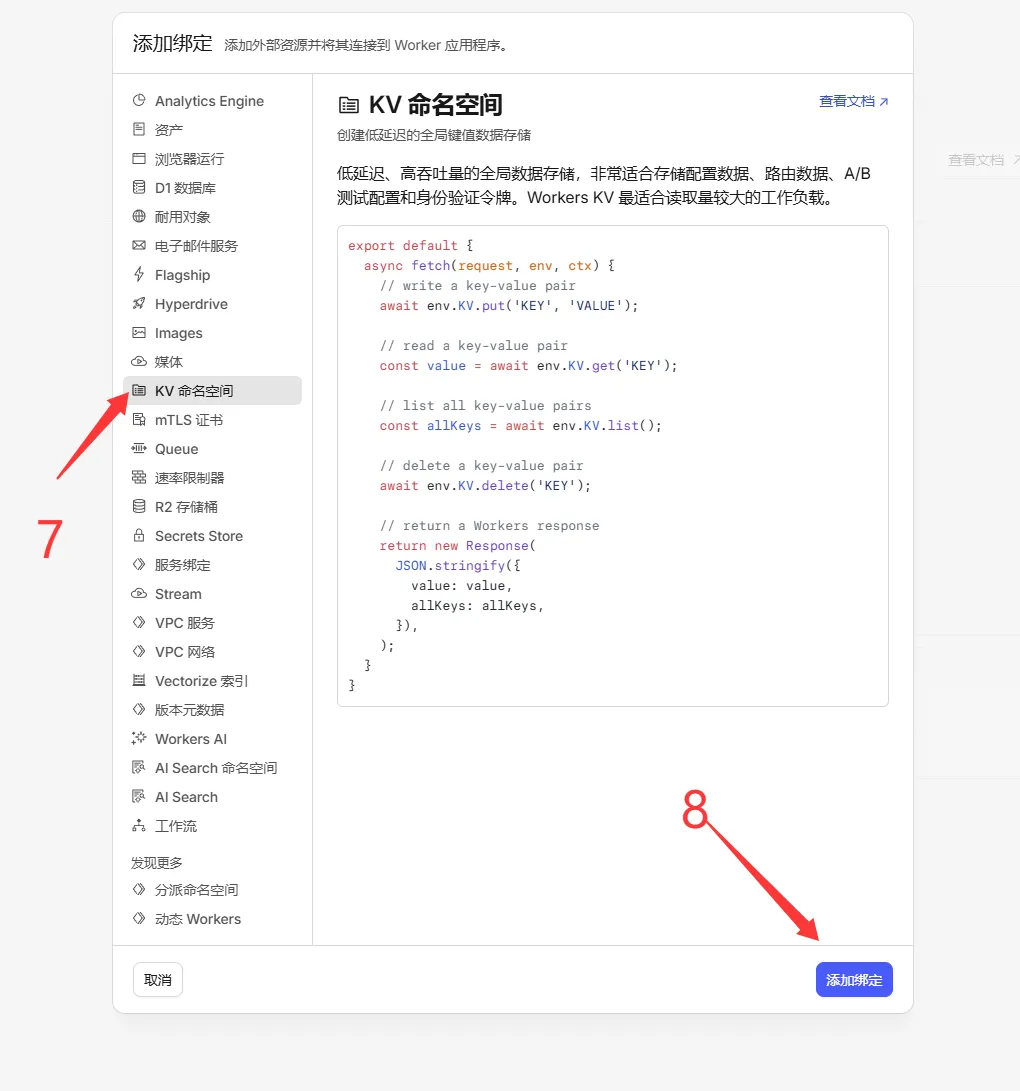The width and height of the screenshot is (1020, 1091).
Task: Click the D1 数据库 database icon
Action: tap(139, 187)
